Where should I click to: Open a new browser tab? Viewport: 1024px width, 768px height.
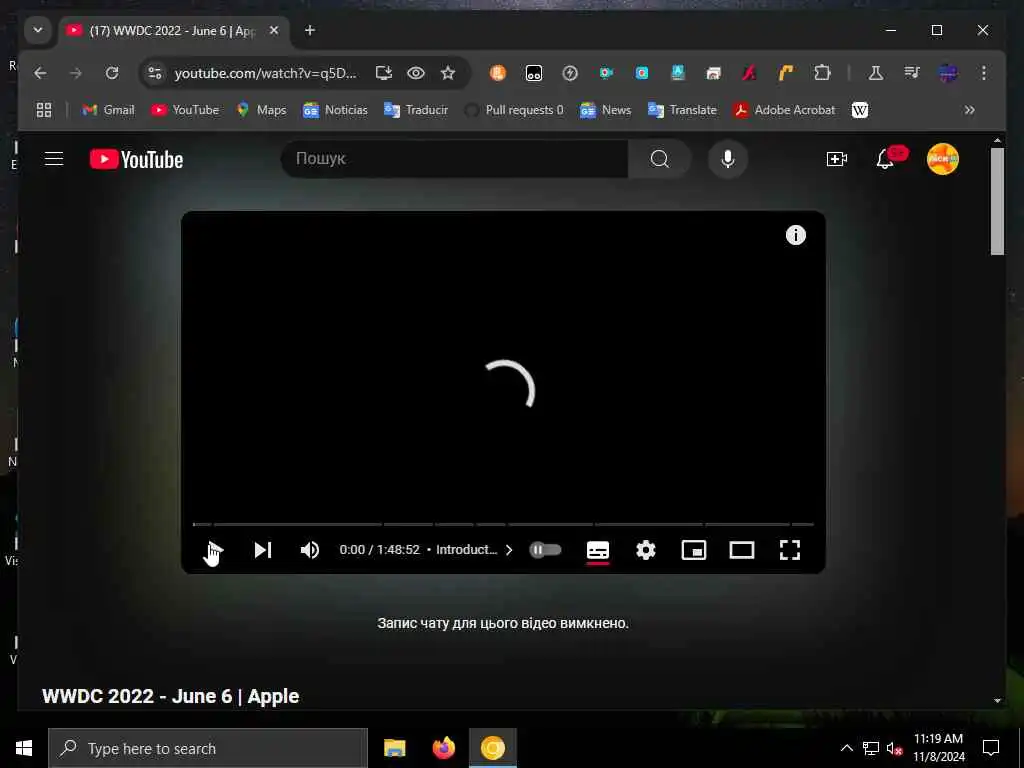tap(310, 30)
